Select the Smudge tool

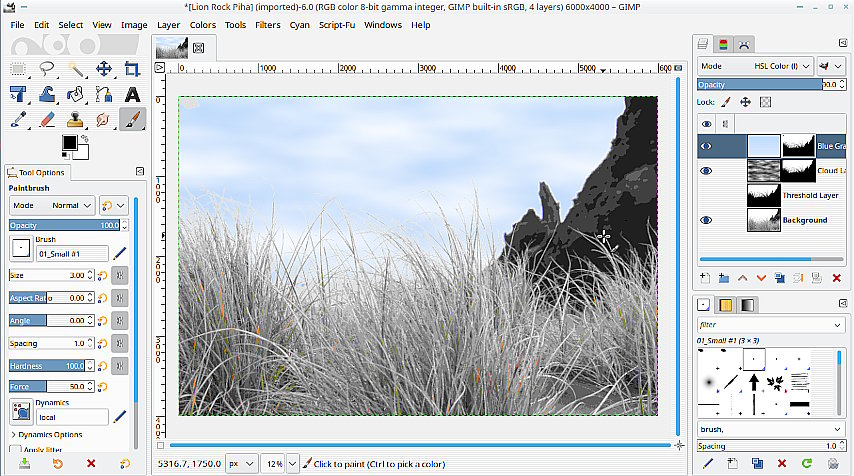[x=103, y=119]
